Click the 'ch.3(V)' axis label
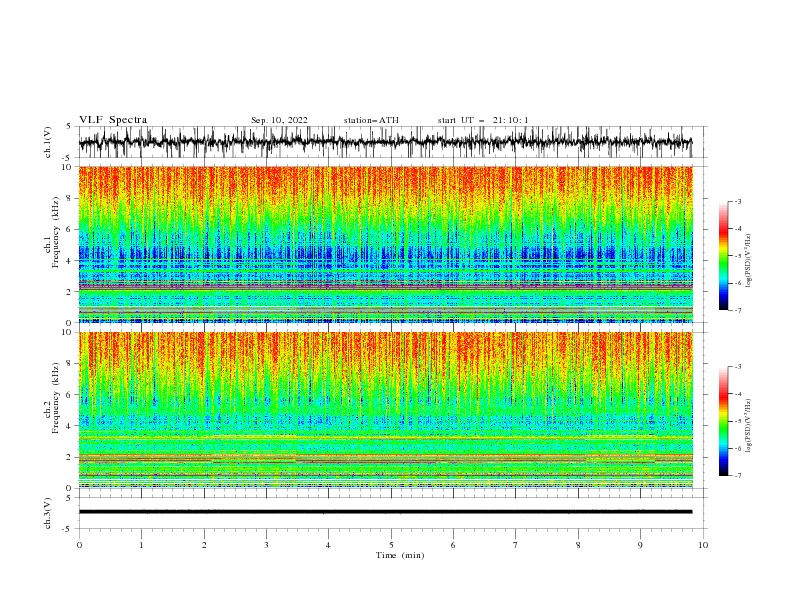Viewport: 792px width, 612px height. coord(48,513)
